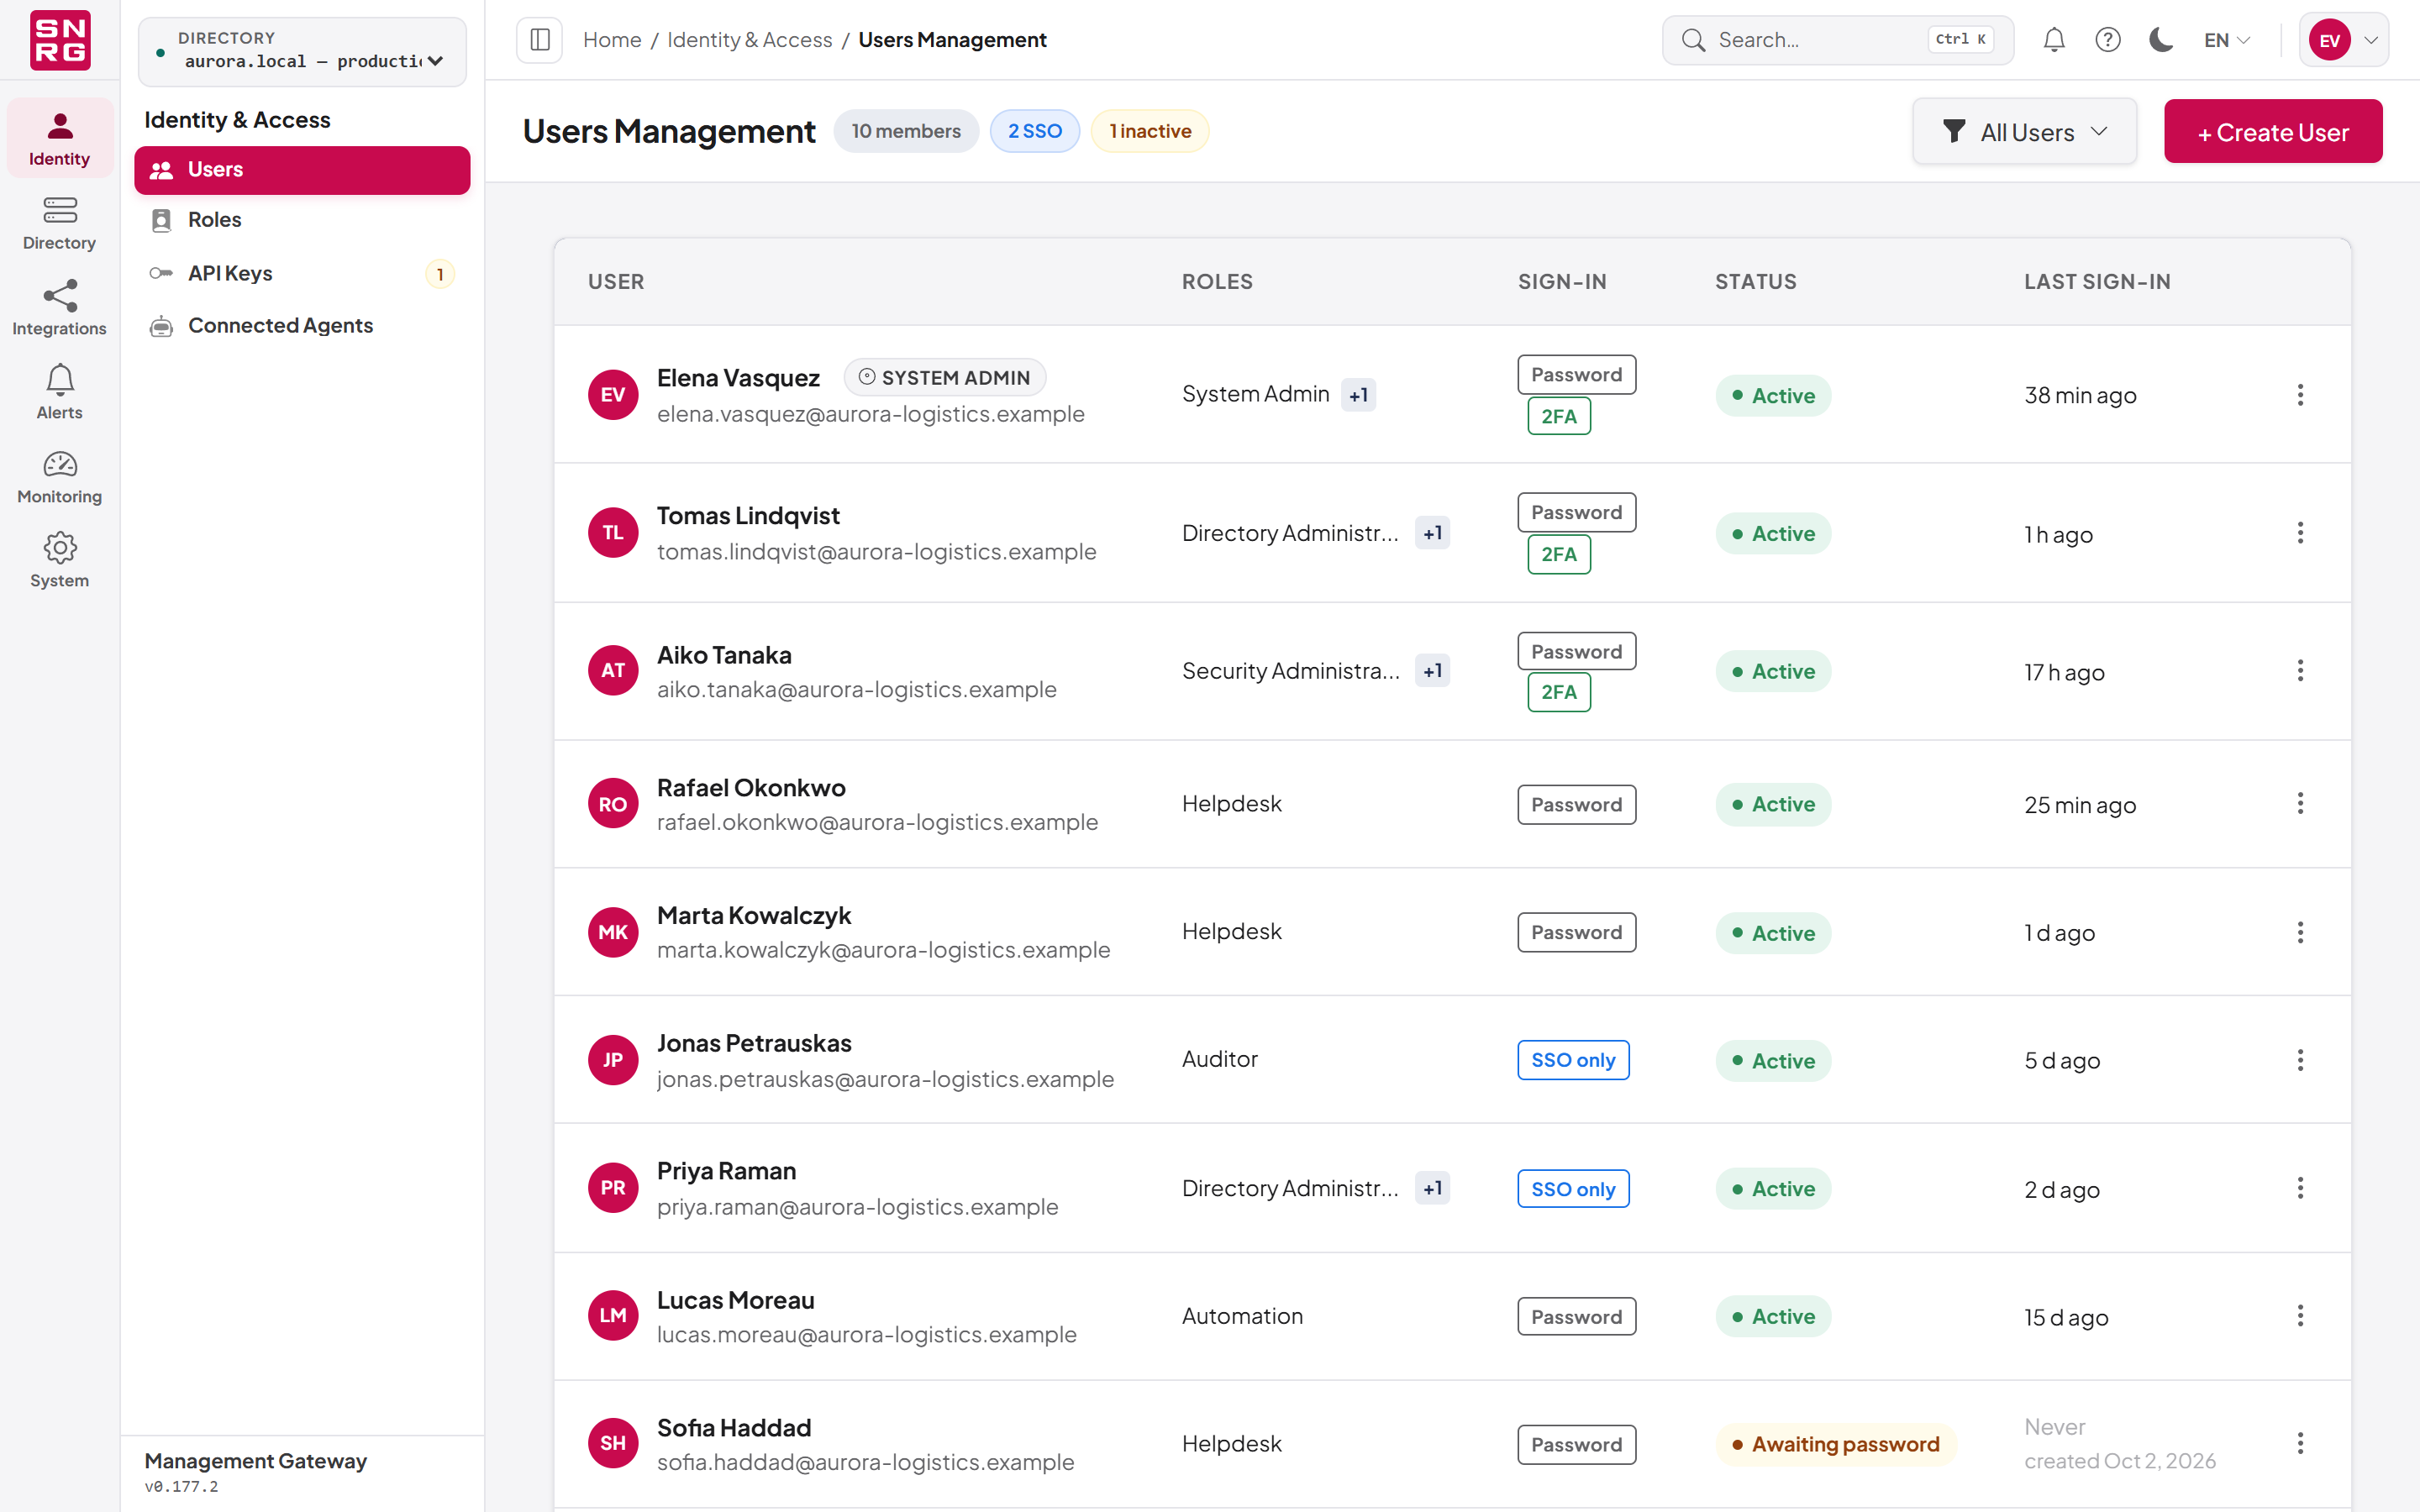Viewport: 2420px width, 1512px height.
Task: Click the JP avatar for Jonas Petrauskas
Action: coord(613,1060)
